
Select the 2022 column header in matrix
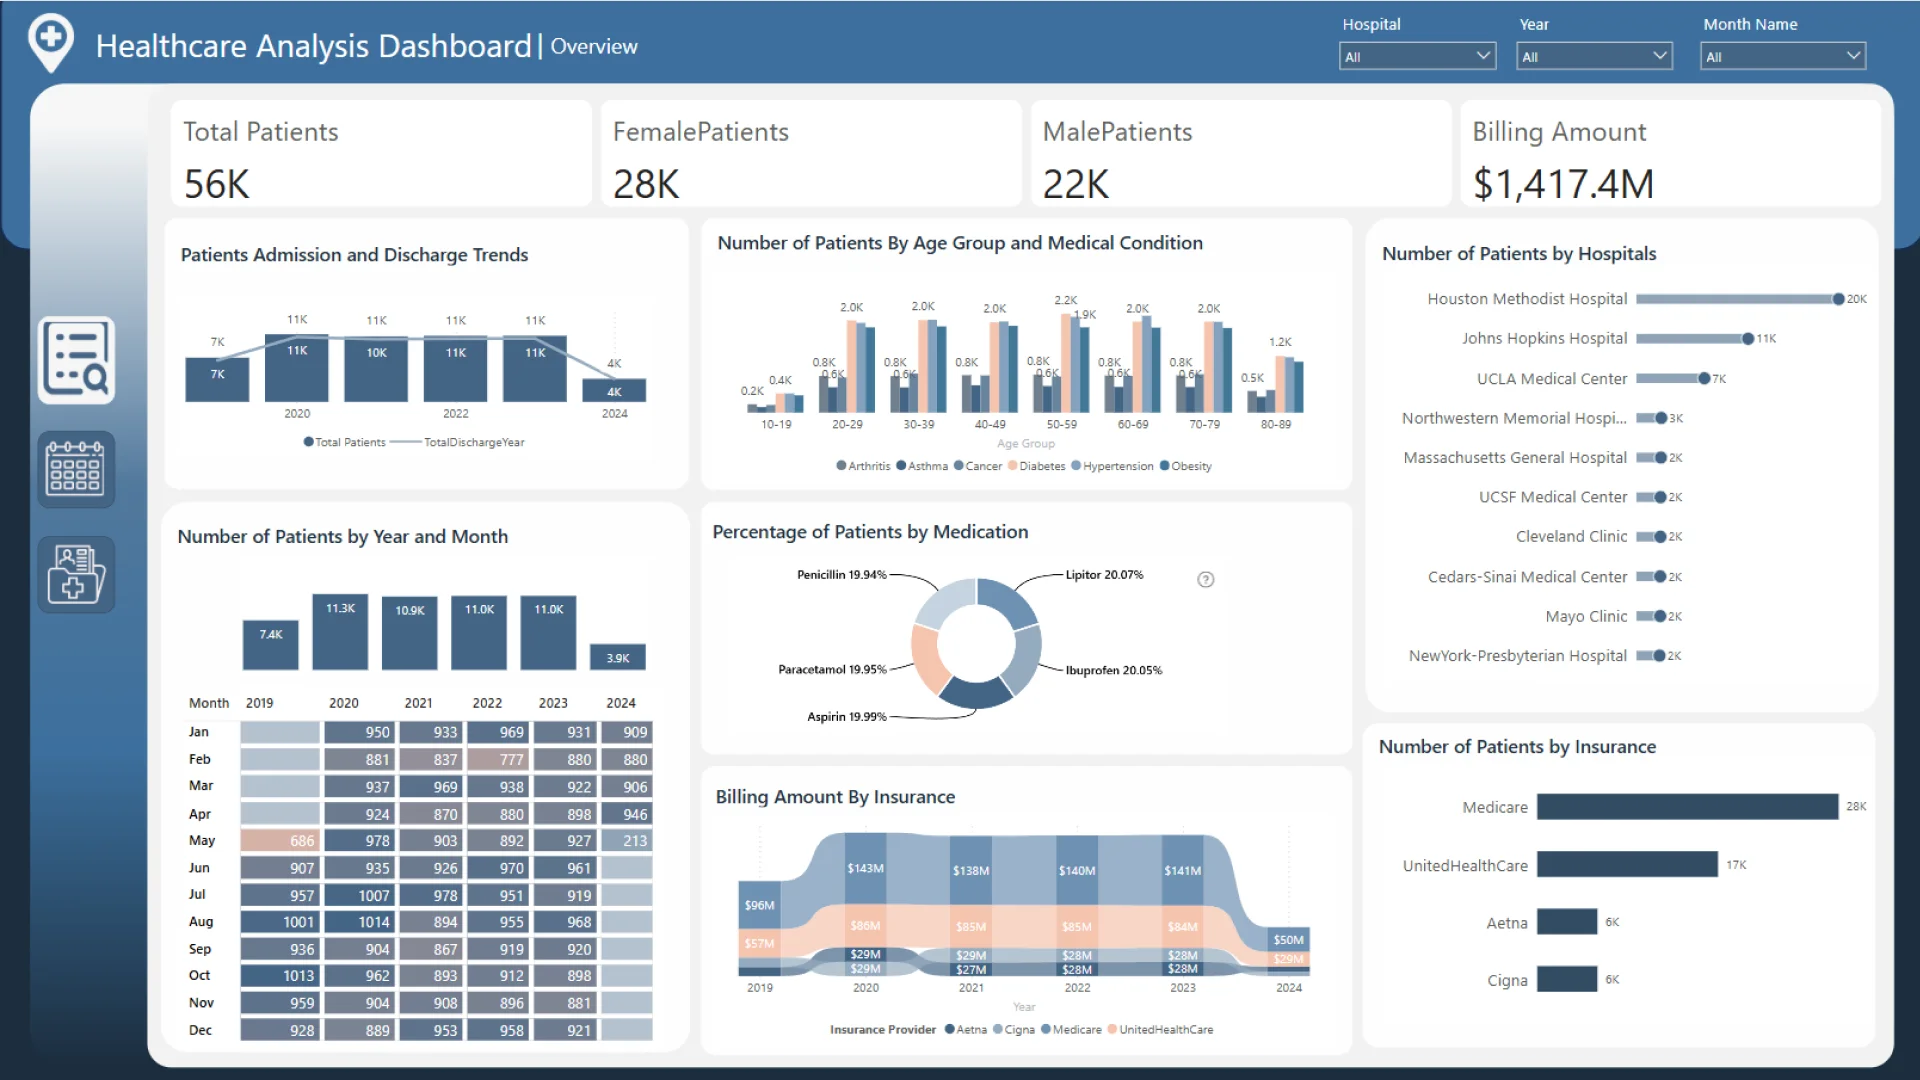click(487, 703)
